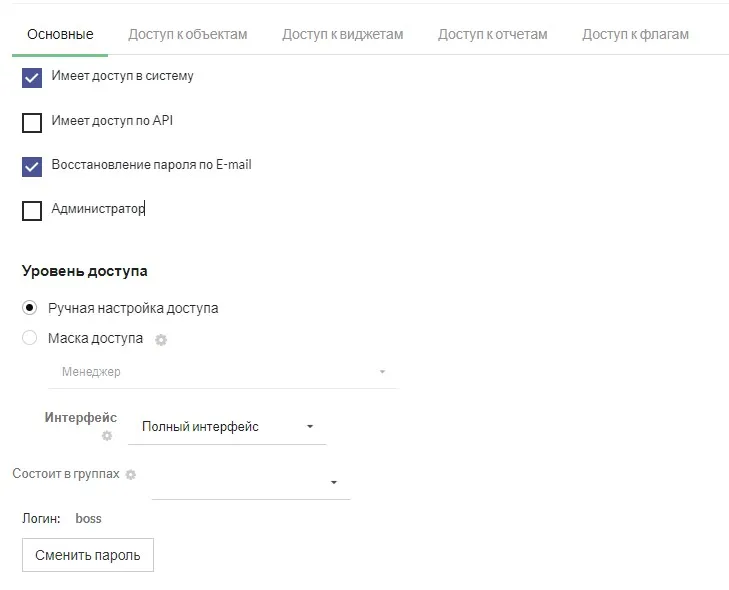
Task: Uncheck Имеет доступ в систему checkbox
Action: coord(32,78)
